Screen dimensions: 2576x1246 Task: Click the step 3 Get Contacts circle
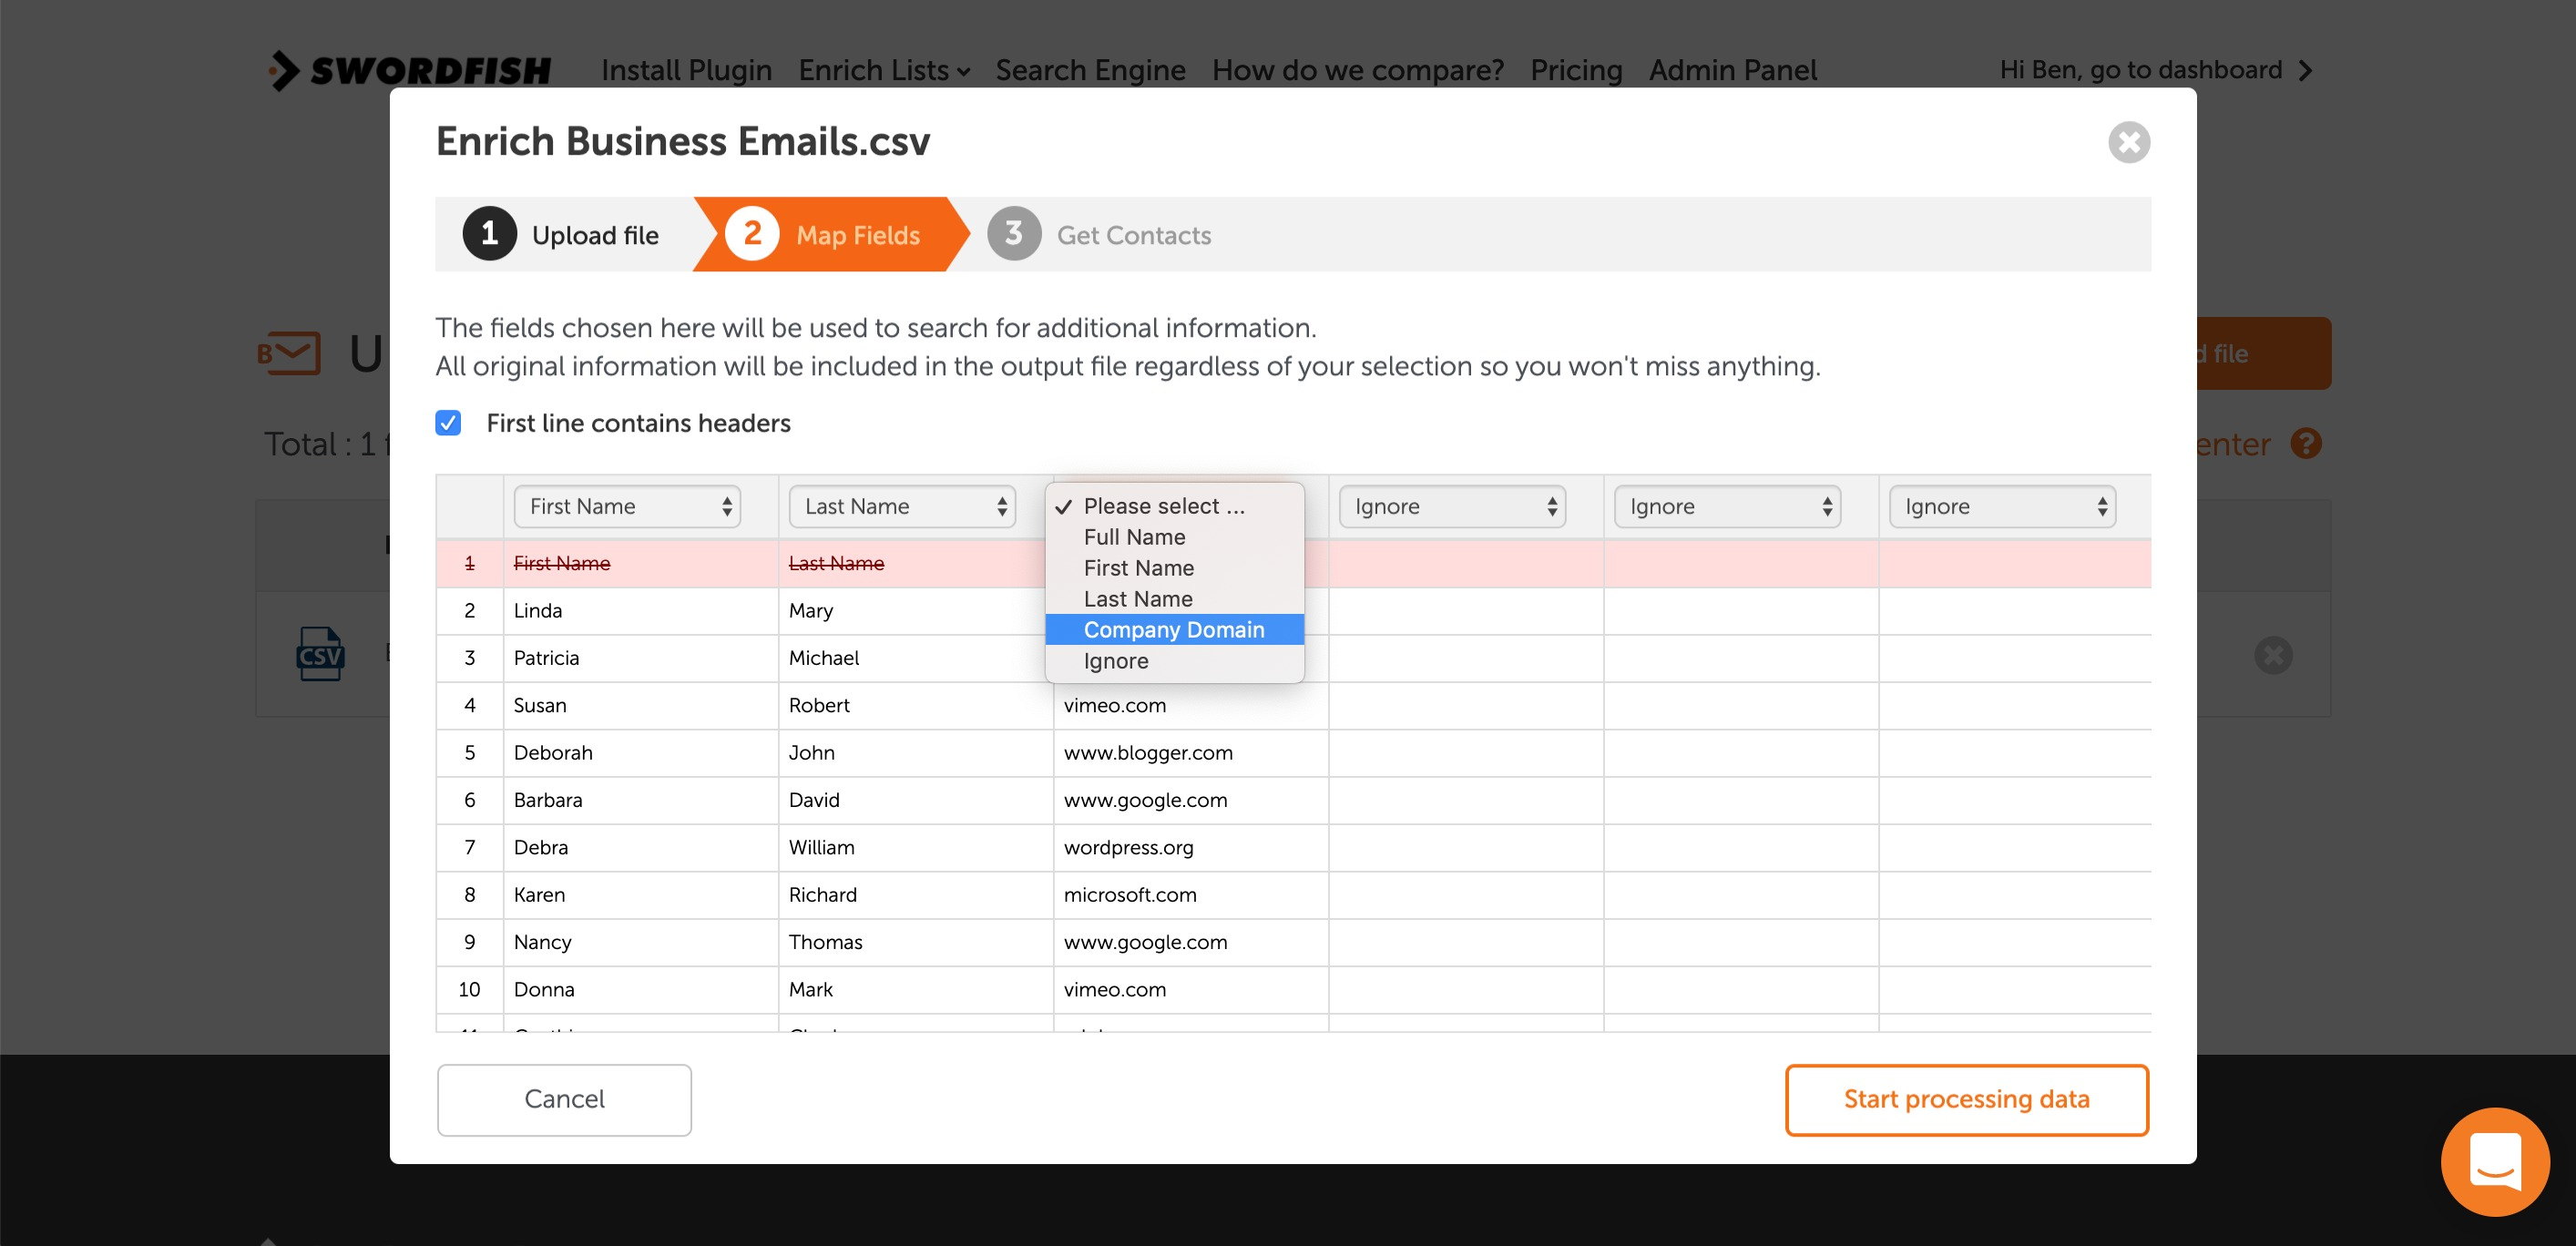click(x=1013, y=234)
